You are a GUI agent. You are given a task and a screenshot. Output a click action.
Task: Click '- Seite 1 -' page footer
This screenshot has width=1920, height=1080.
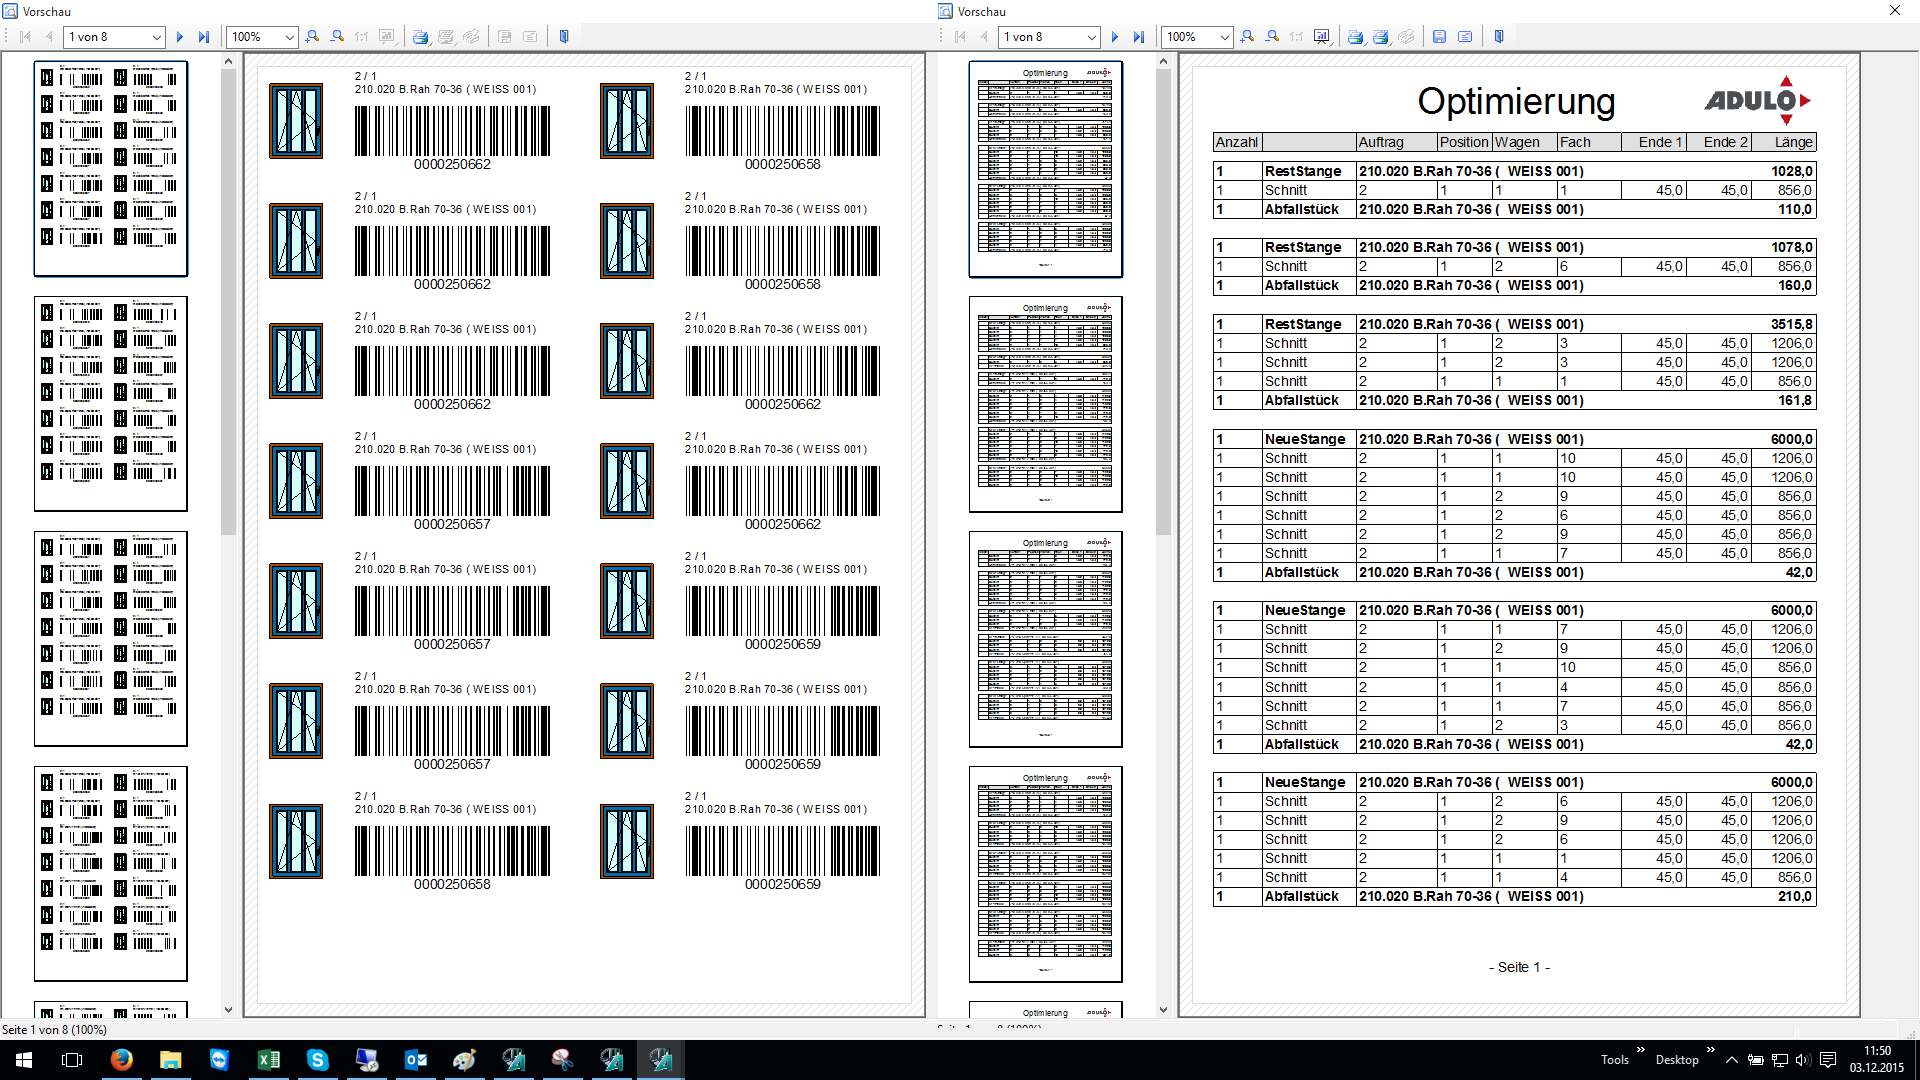pyautogui.click(x=1519, y=967)
